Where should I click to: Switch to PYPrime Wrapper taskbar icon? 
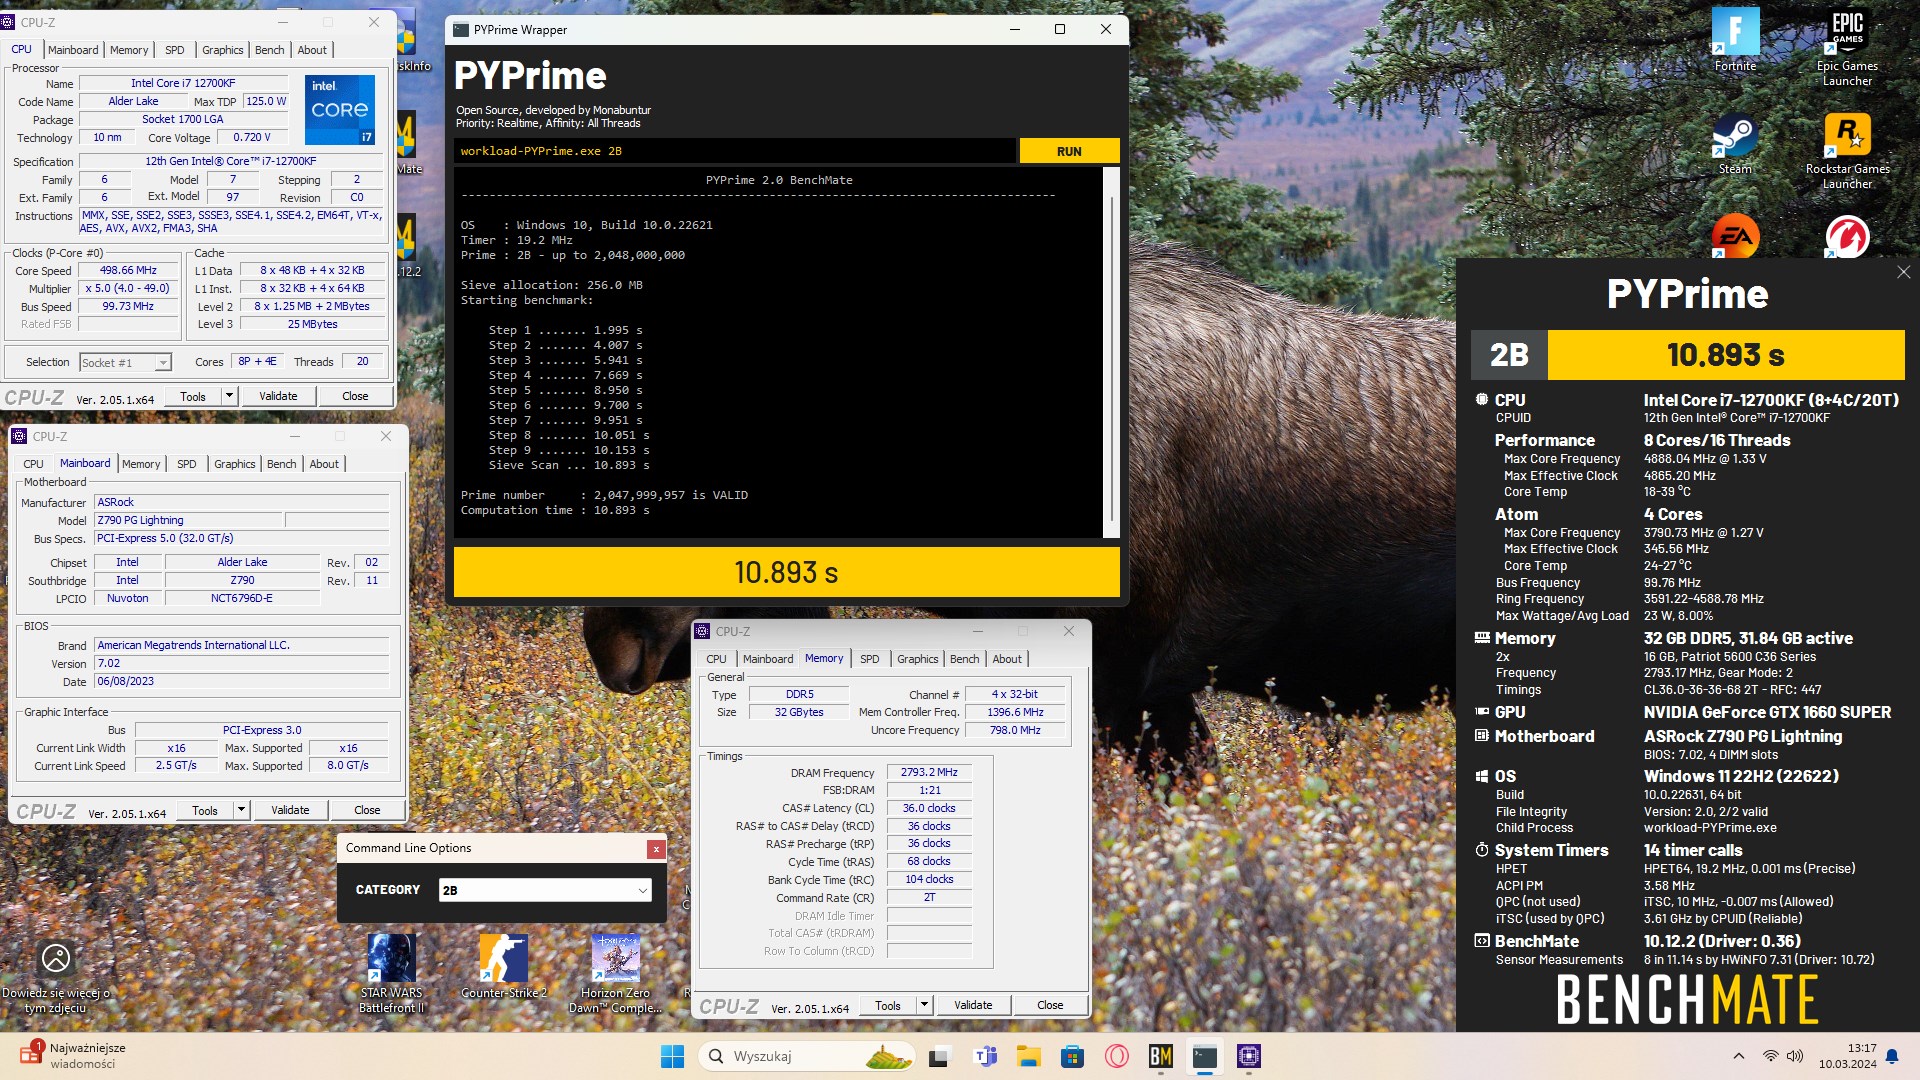1205,1056
